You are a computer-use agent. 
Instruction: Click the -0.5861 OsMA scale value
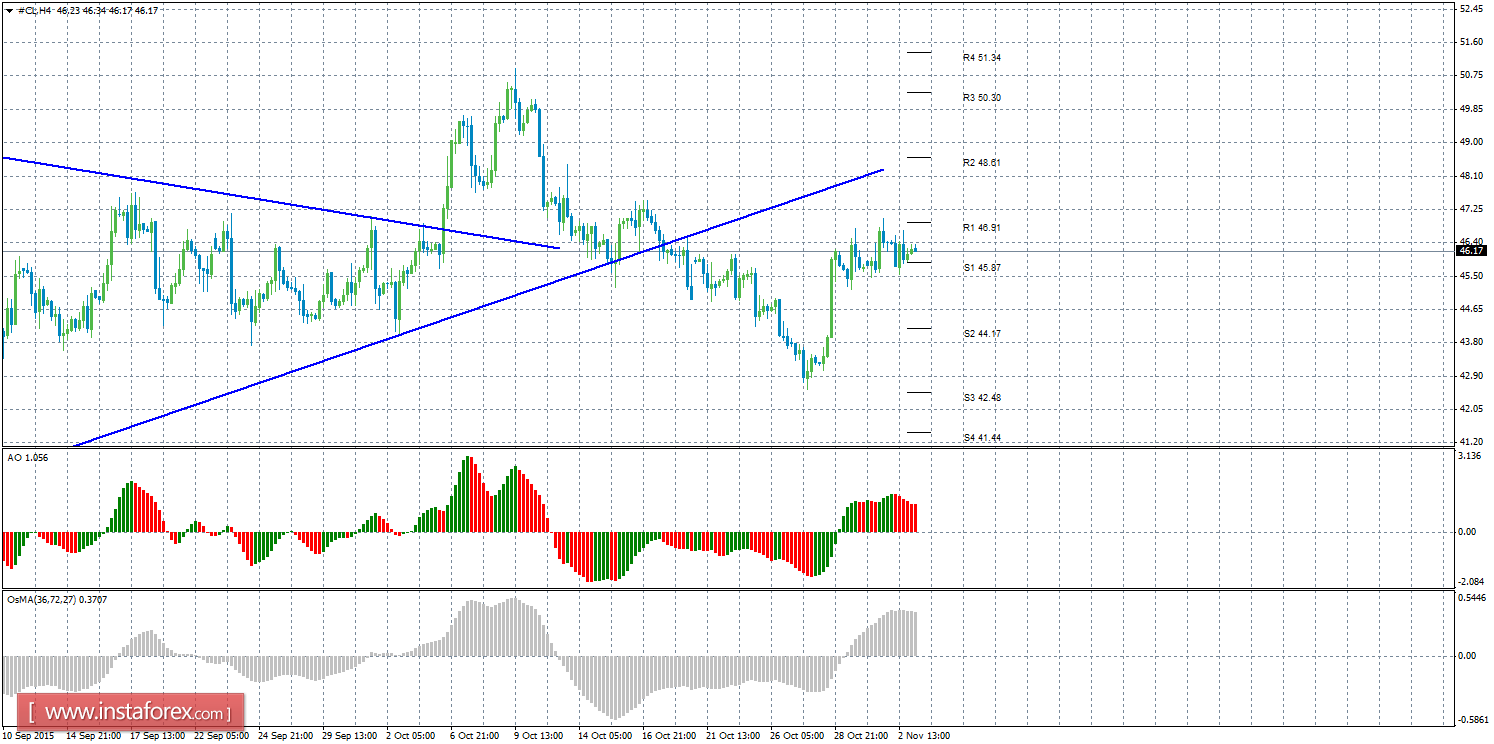[x=1472, y=720]
